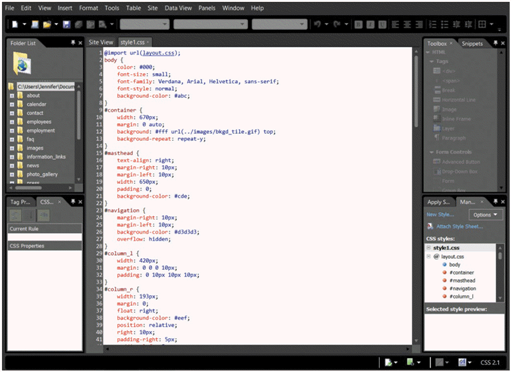Expand the dropdown arrow next to Open folder
Viewport: 512px width, 372px height.
56,24
